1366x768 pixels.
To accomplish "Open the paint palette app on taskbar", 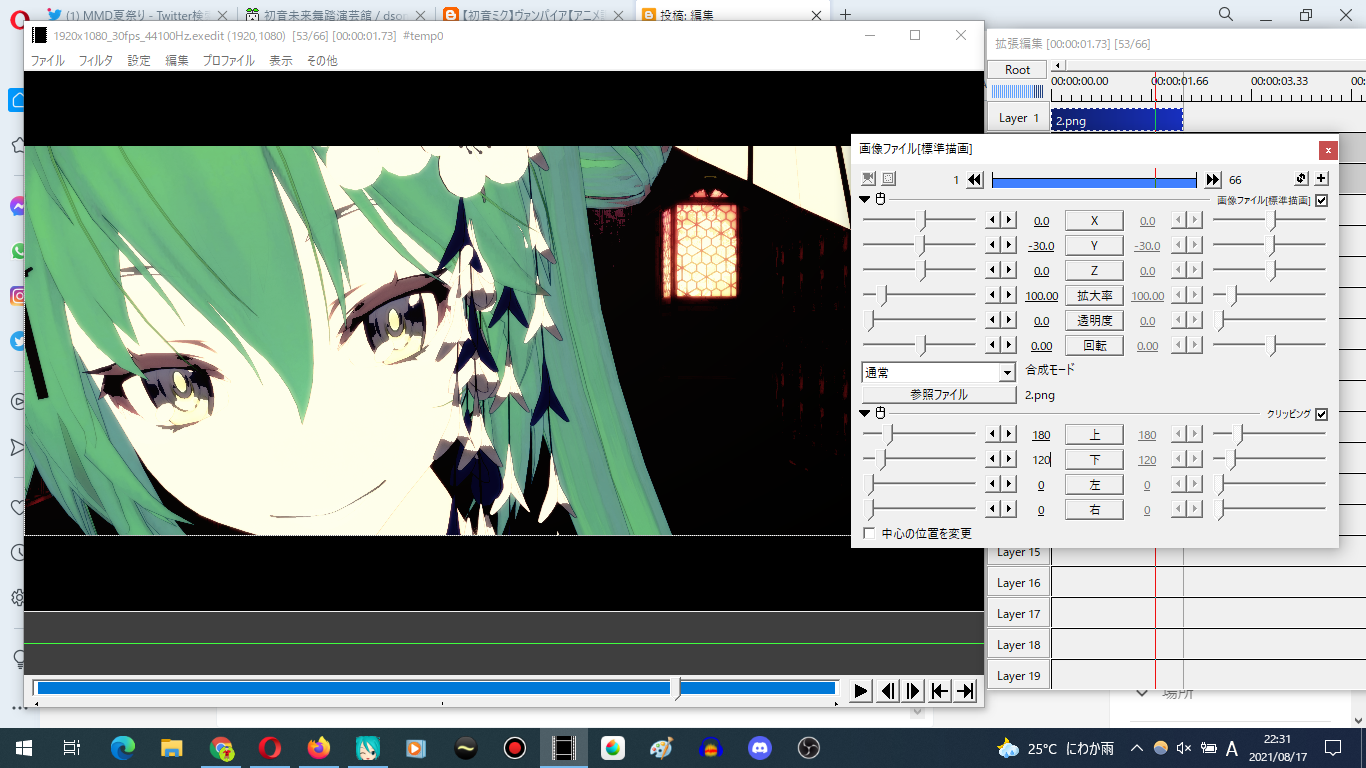I will coord(662,747).
